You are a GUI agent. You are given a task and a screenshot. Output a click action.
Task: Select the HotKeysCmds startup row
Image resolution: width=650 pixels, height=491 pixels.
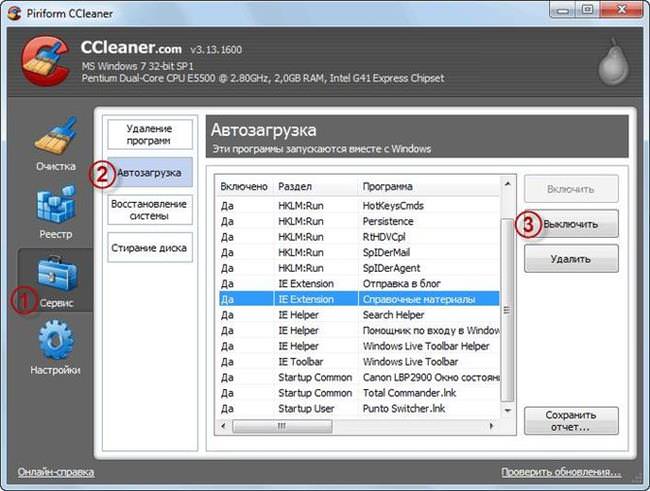[359, 206]
